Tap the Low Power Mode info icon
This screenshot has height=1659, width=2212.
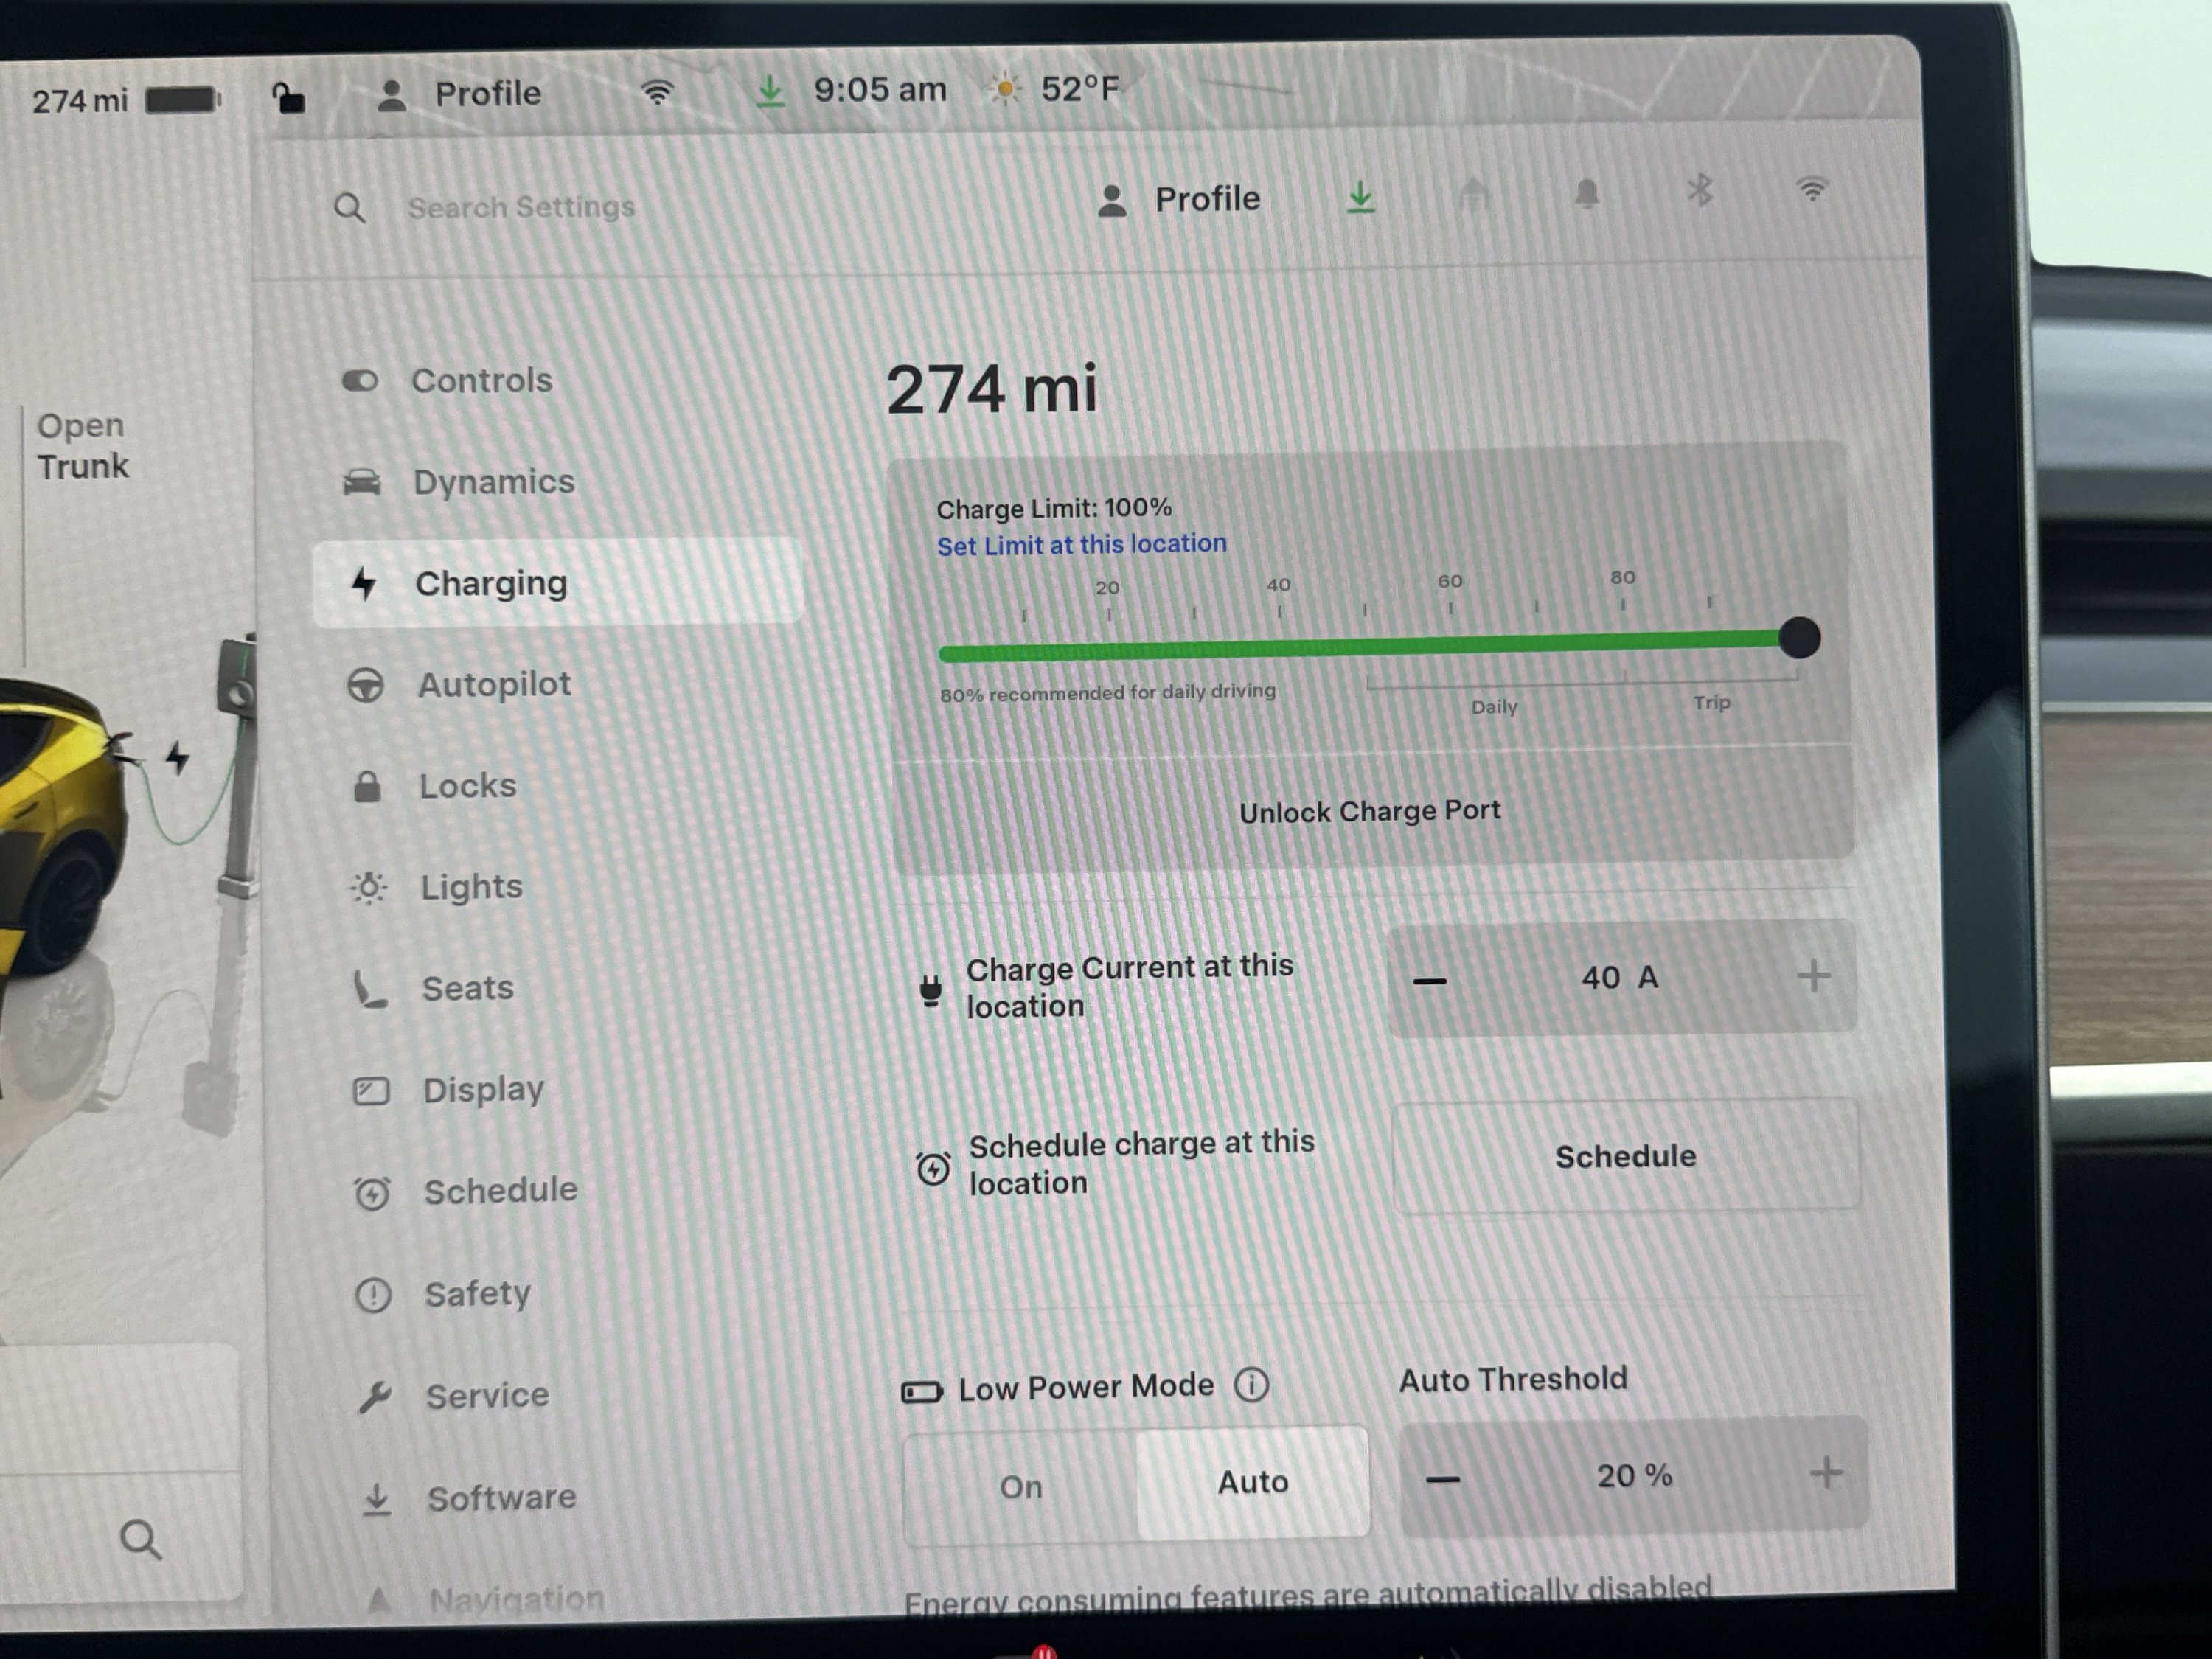tap(1251, 1384)
